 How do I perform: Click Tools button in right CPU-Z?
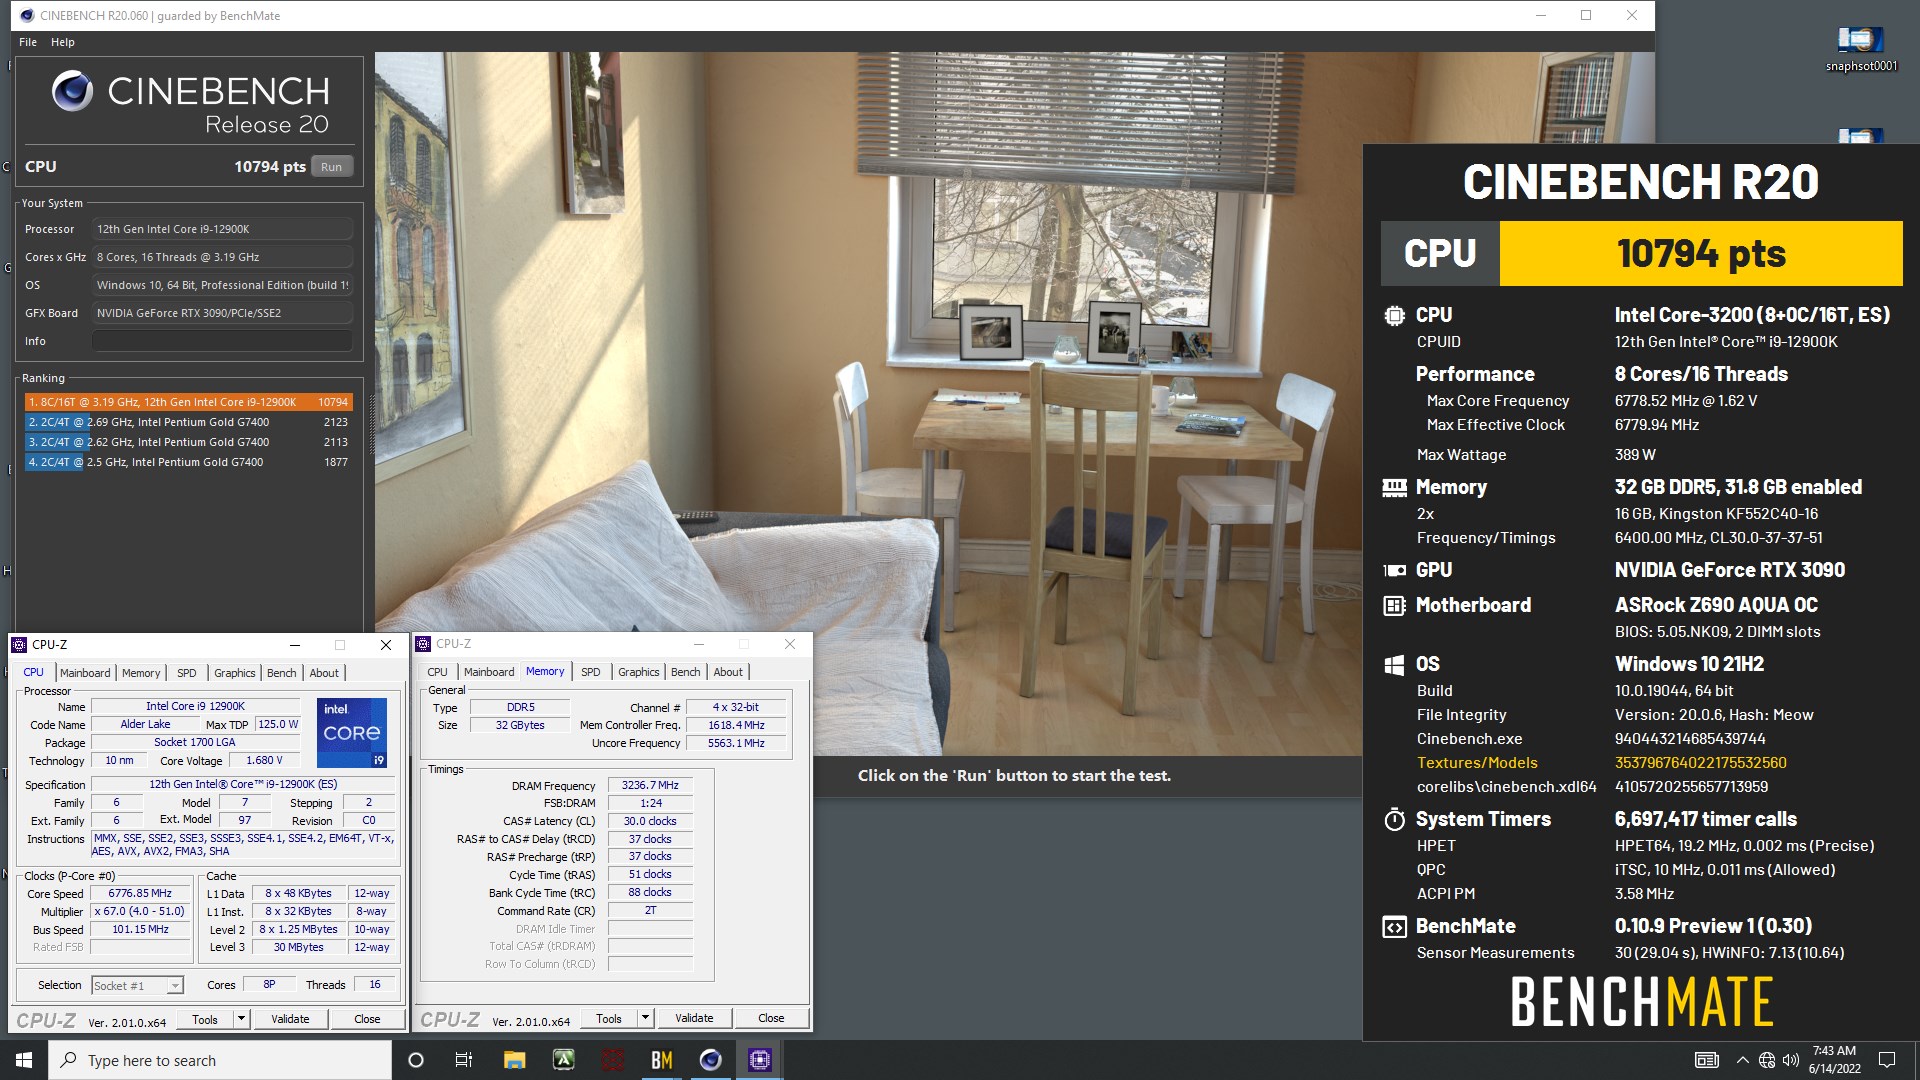point(609,1018)
